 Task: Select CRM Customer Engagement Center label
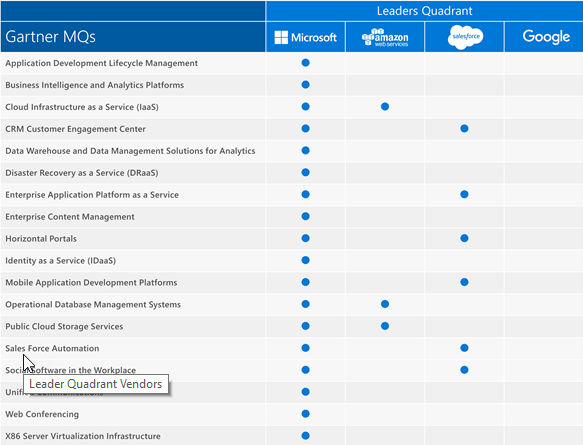75,129
